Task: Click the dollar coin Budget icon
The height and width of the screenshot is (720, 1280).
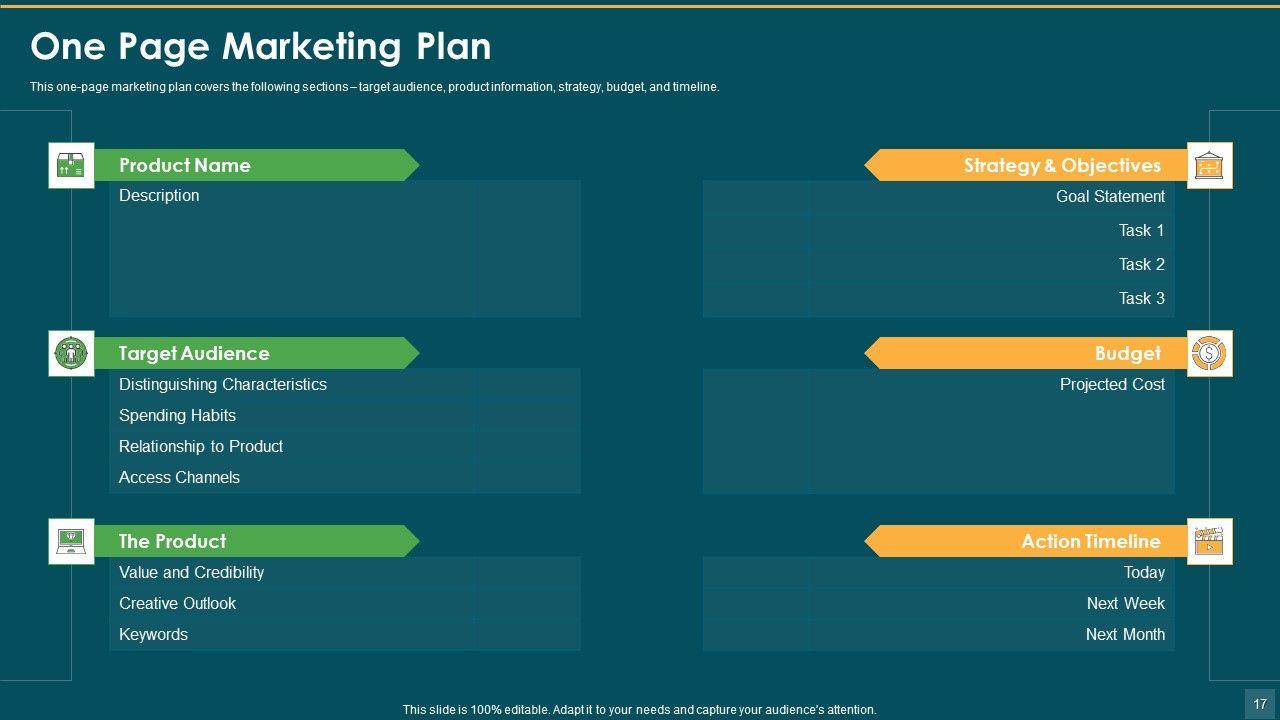Action: [1209, 353]
